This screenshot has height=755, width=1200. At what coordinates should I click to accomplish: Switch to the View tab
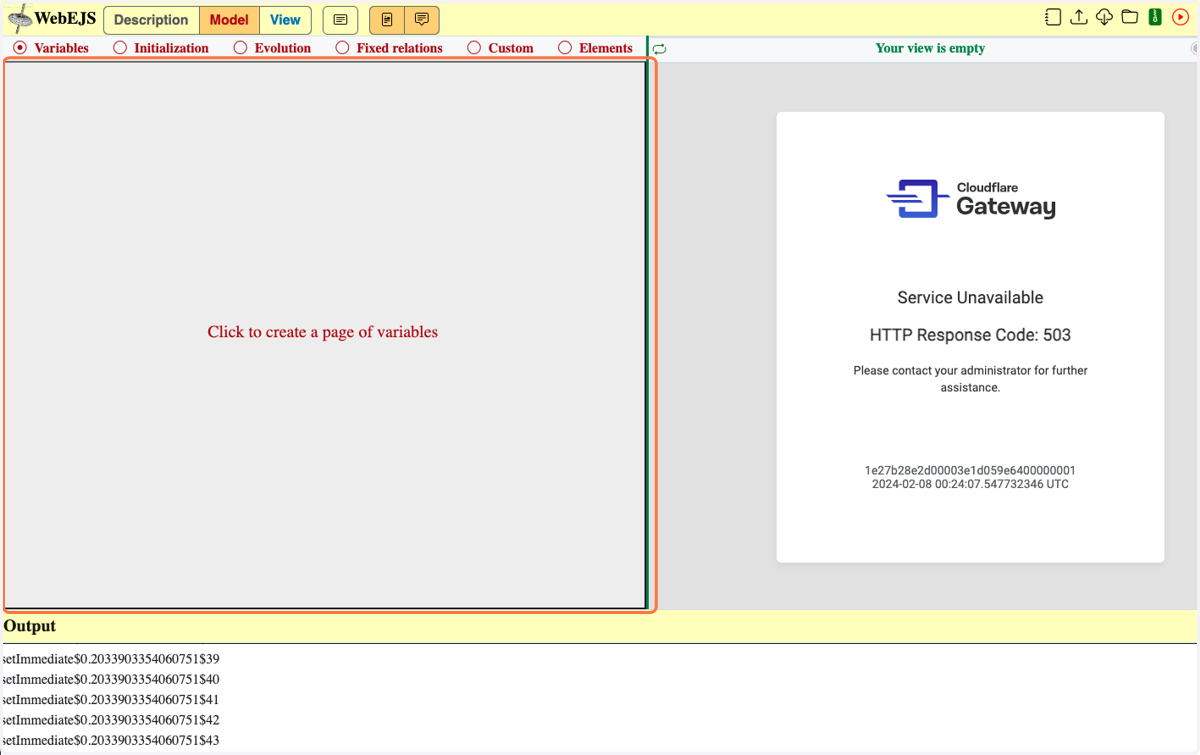[285, 20]
